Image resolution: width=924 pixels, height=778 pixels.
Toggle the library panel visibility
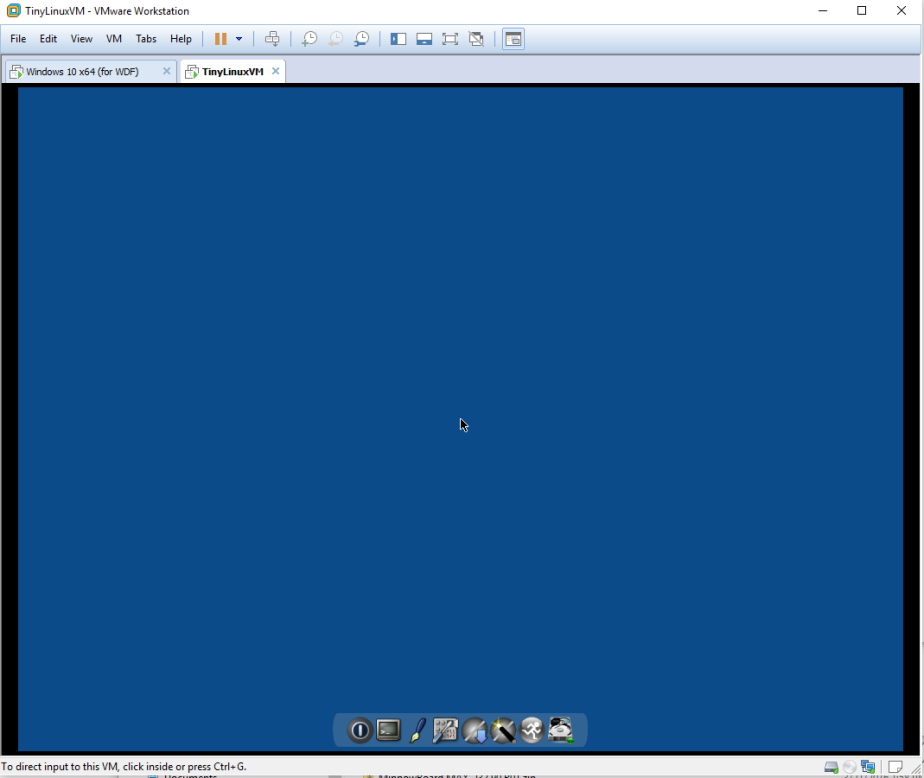point(398,39)
